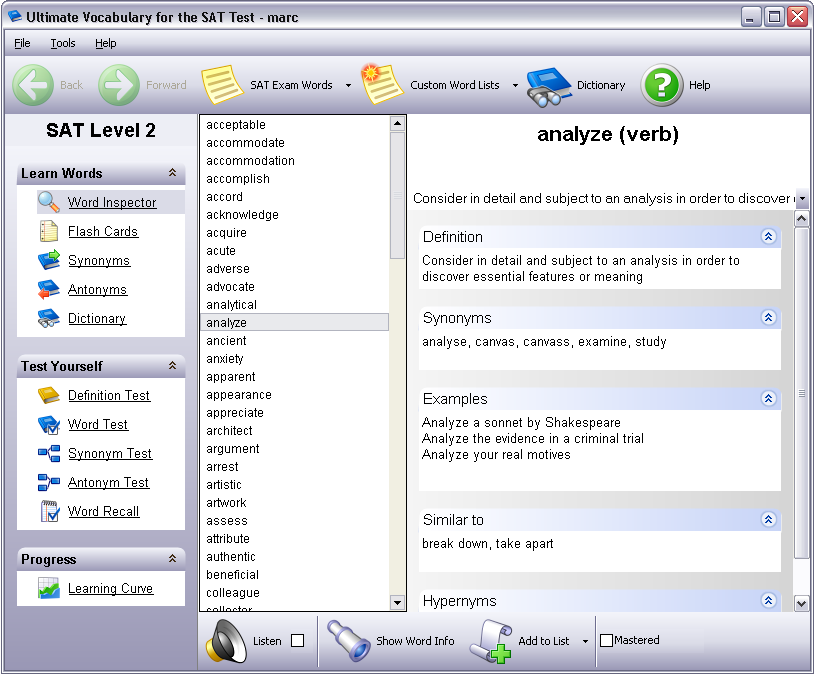Open the Word Inspector link
The width and height of the screenshot is (815, 674).
112,203
